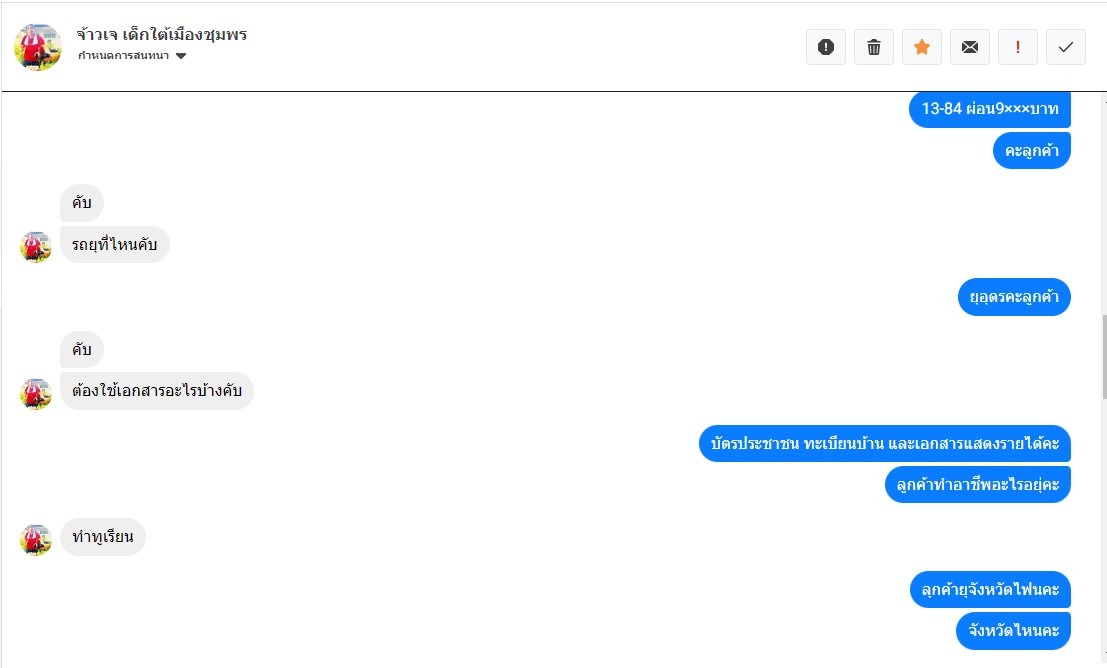Click sender avatar beside ต้องใช้เอกสารอะไรบ้างคับ
1107x668 pixels.
[x=36, y=393]
